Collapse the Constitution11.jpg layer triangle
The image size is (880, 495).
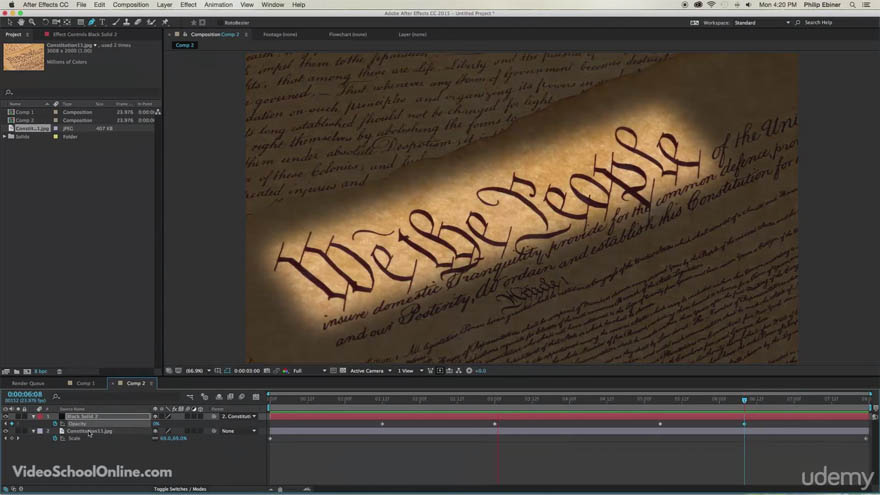click(x=34, y=431)
